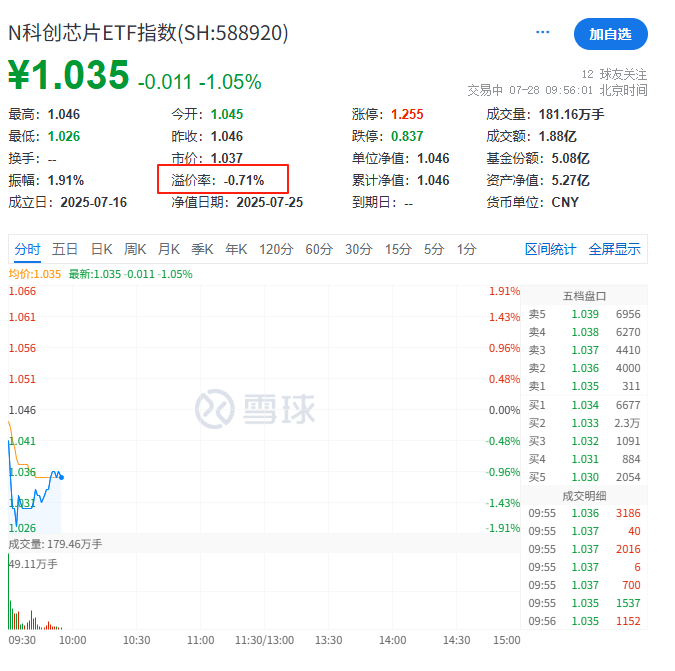This screenshot has height=671, width=675.
Task: Click the 净值日期 value 2025-07-25
Action: pyautogui.click(x=269, y=202)
